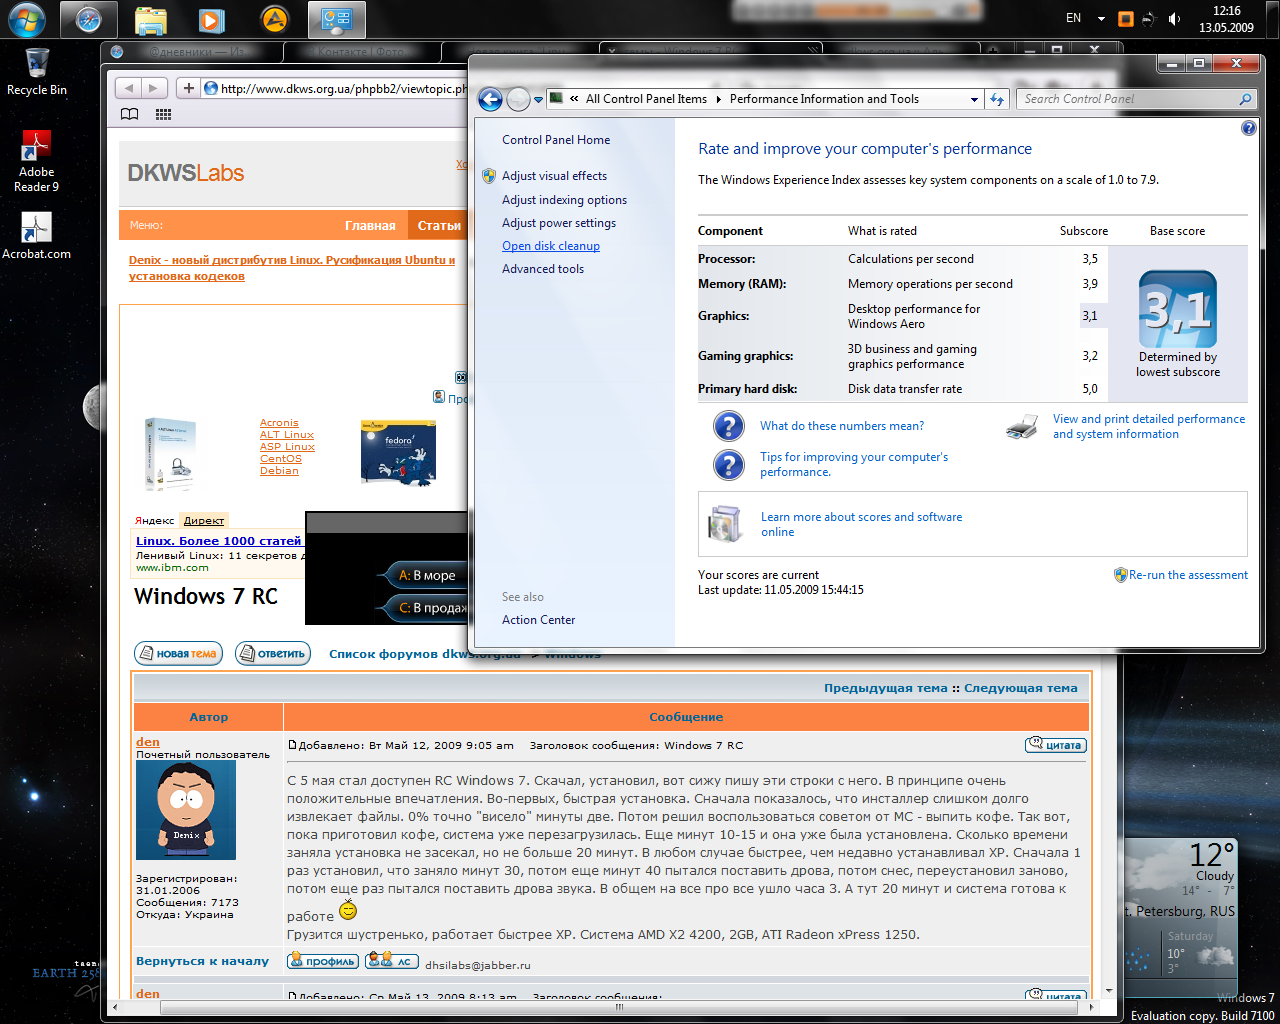Click help icon beside 'Tips for improving'
This screenshot has height=1024, width=1280.
tap(729, 464)
